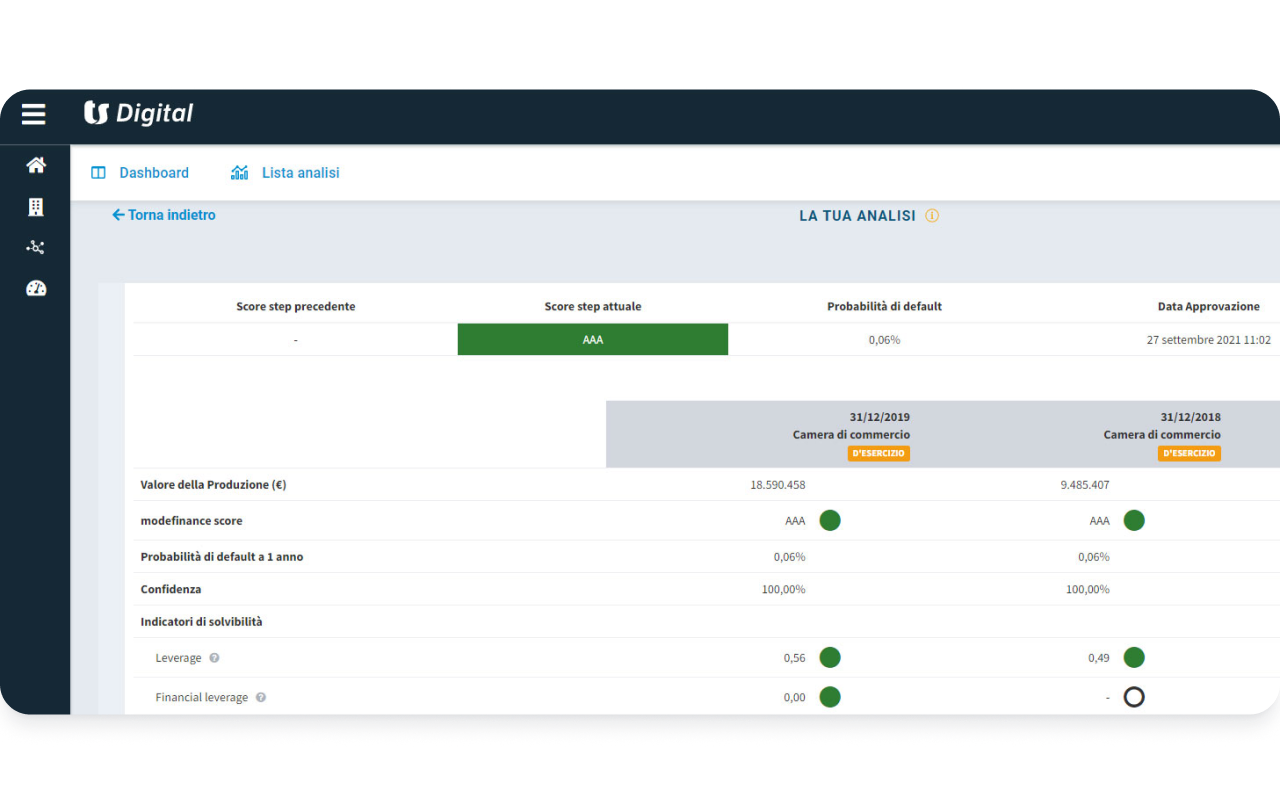
Task: Open the Dashboard tab
Action: coord(154,173)
